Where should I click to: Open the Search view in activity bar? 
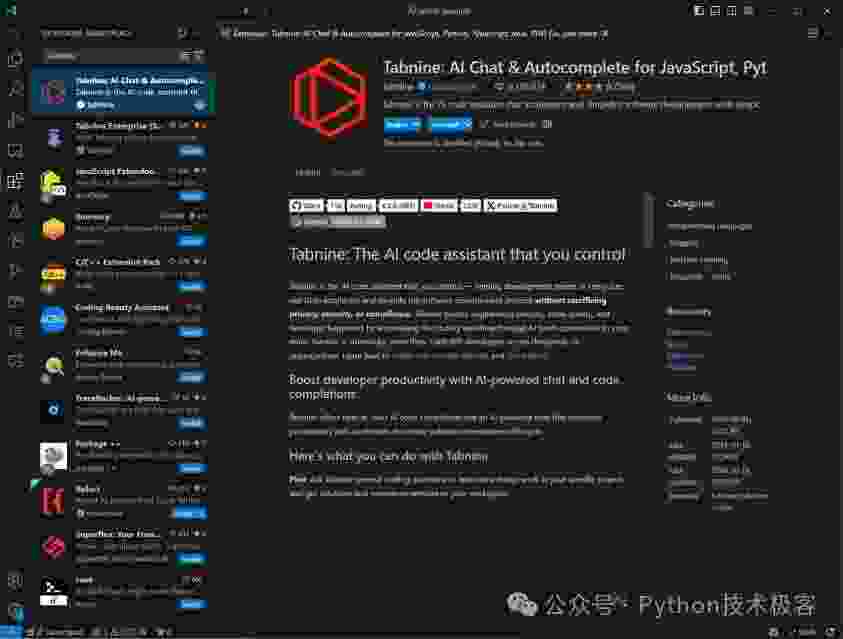(15, 88)
